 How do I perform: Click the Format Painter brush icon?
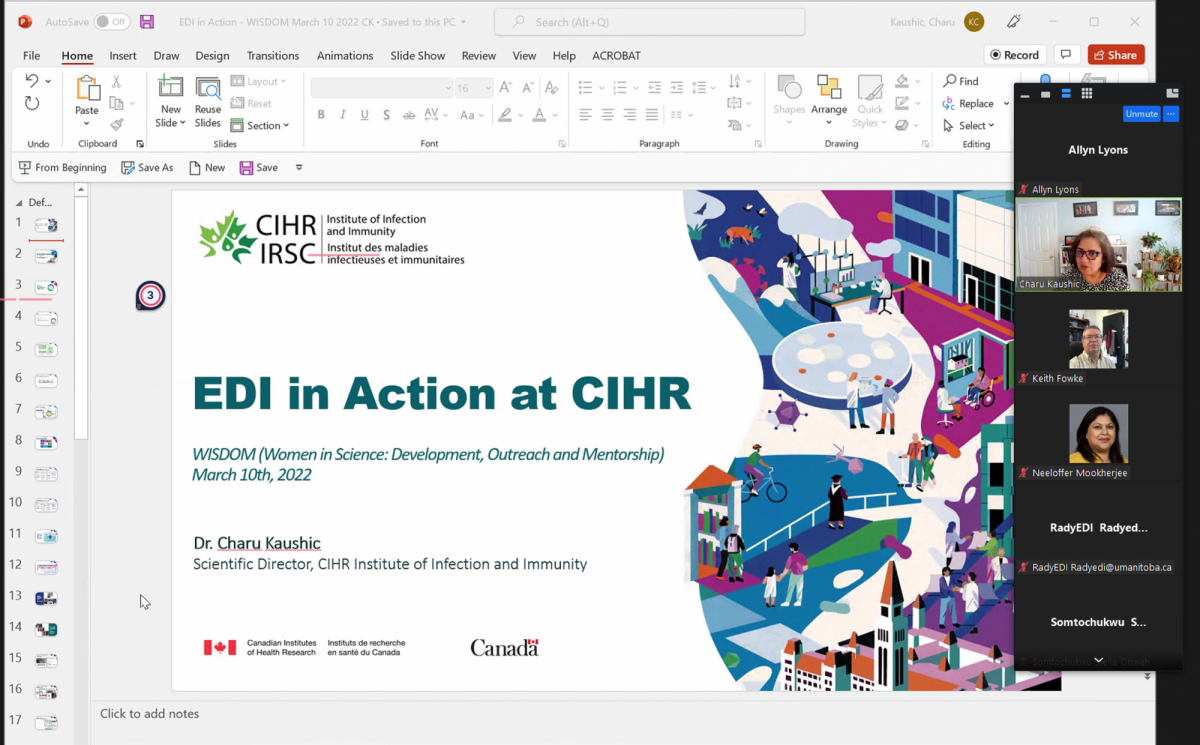[117, 125]
